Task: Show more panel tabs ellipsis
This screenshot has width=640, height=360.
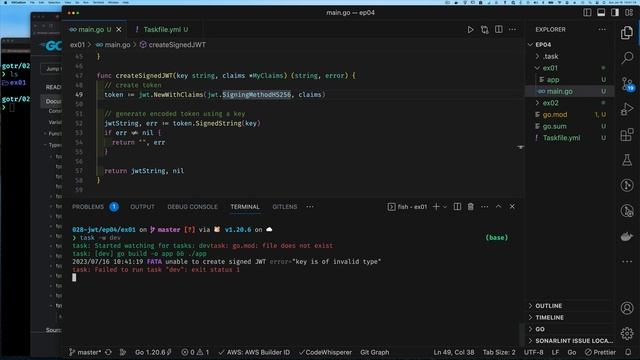Action: pyautogui.click(x=310, y=207)
